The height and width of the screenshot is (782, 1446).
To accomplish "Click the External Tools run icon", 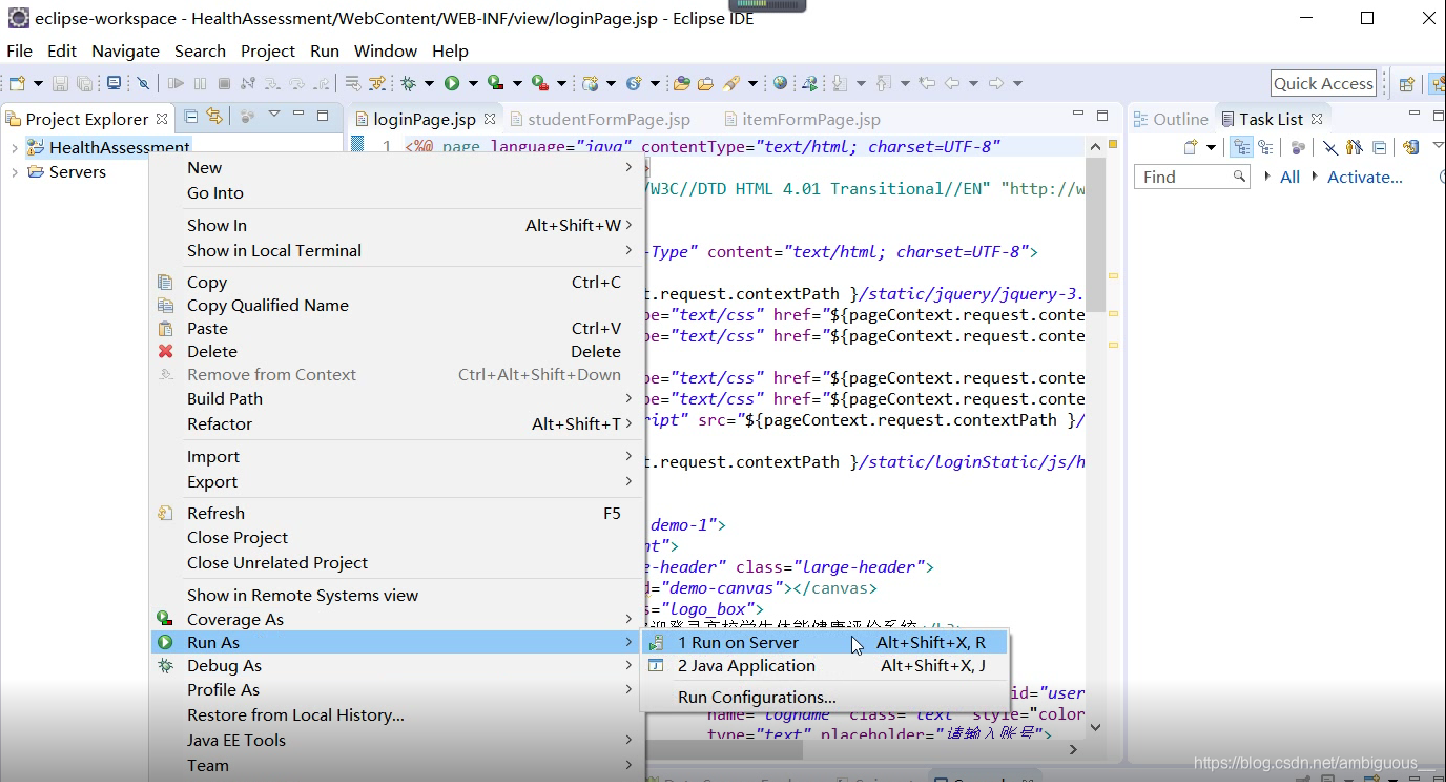I will pyautogui.click(x=540, y=83).
